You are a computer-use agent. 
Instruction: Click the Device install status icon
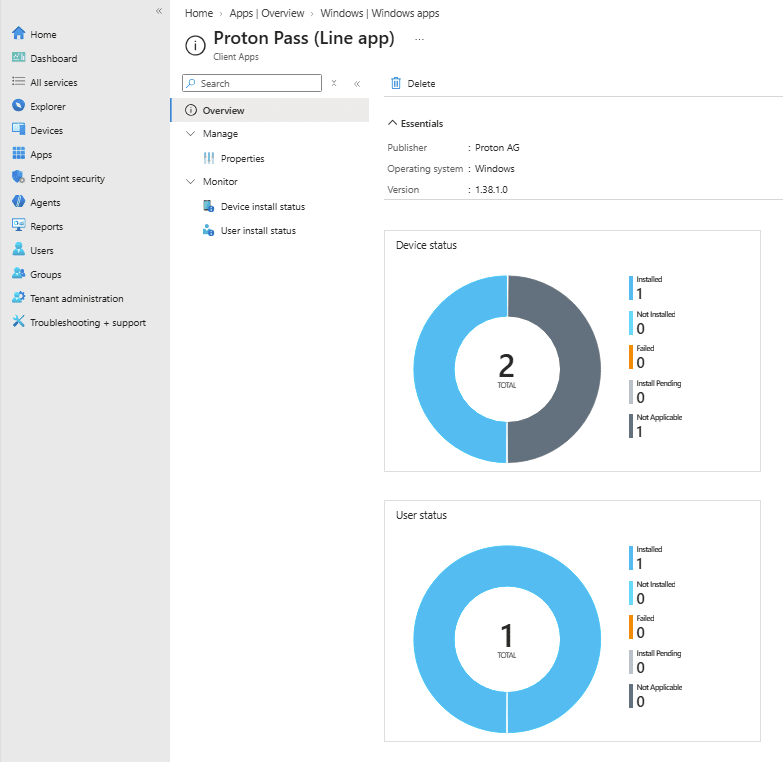click(x=209, y=206)
